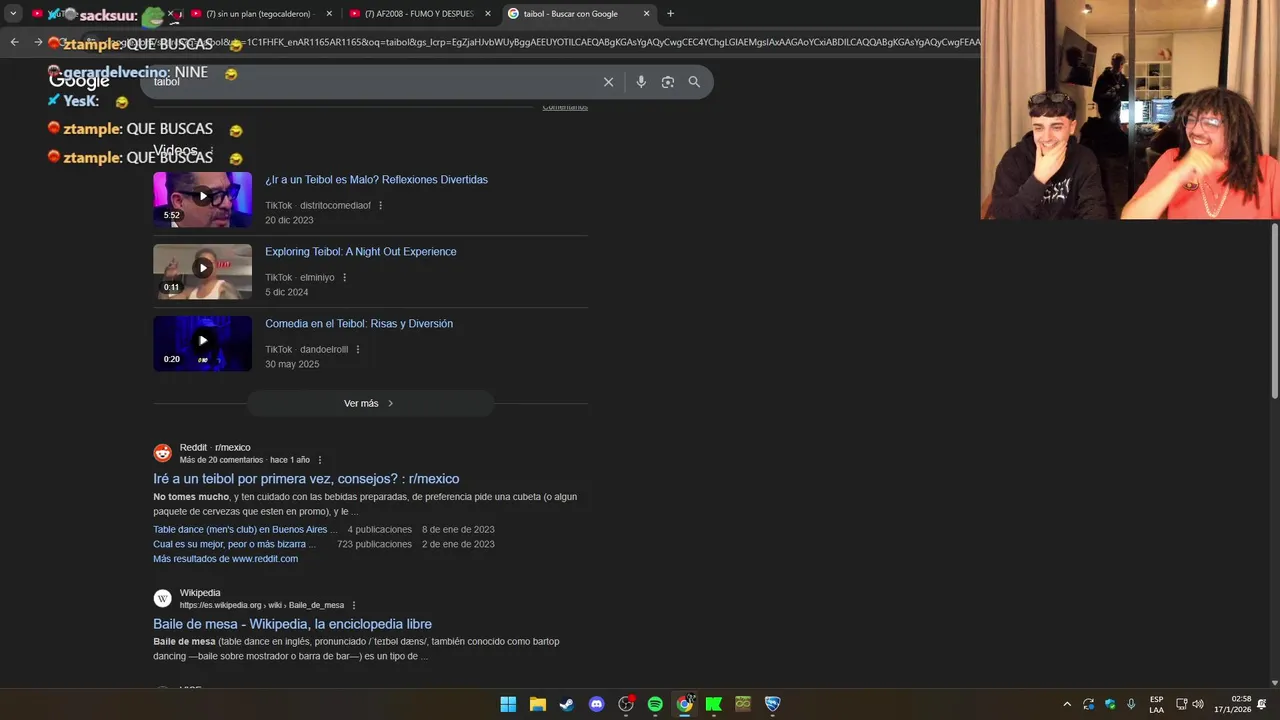This screenshot has height=720, width=1280.
Task: Open options for distritocomediaof video
Action: click(x=380, y=206)
